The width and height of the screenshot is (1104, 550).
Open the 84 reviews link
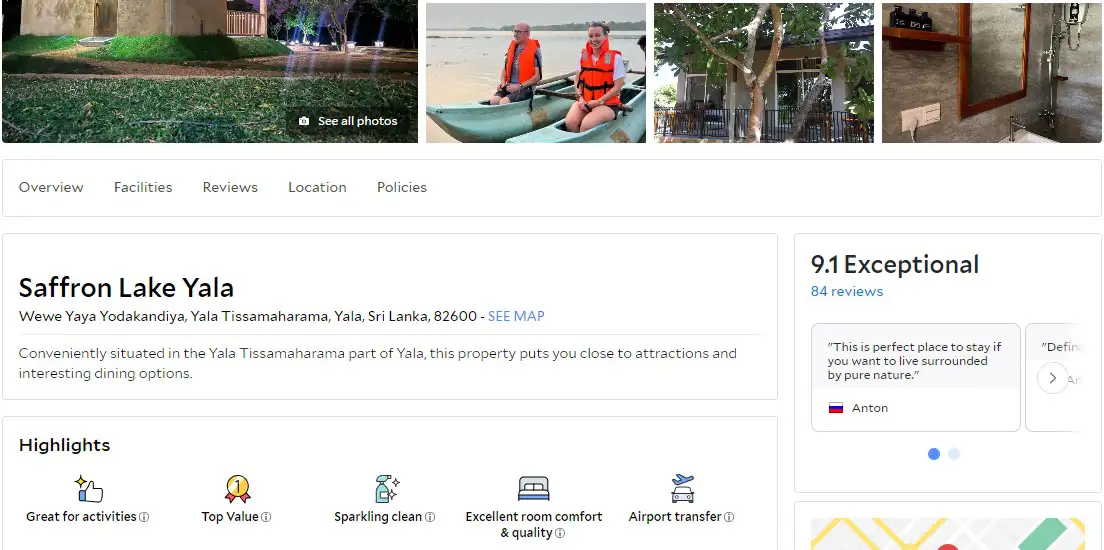(847, 291)
